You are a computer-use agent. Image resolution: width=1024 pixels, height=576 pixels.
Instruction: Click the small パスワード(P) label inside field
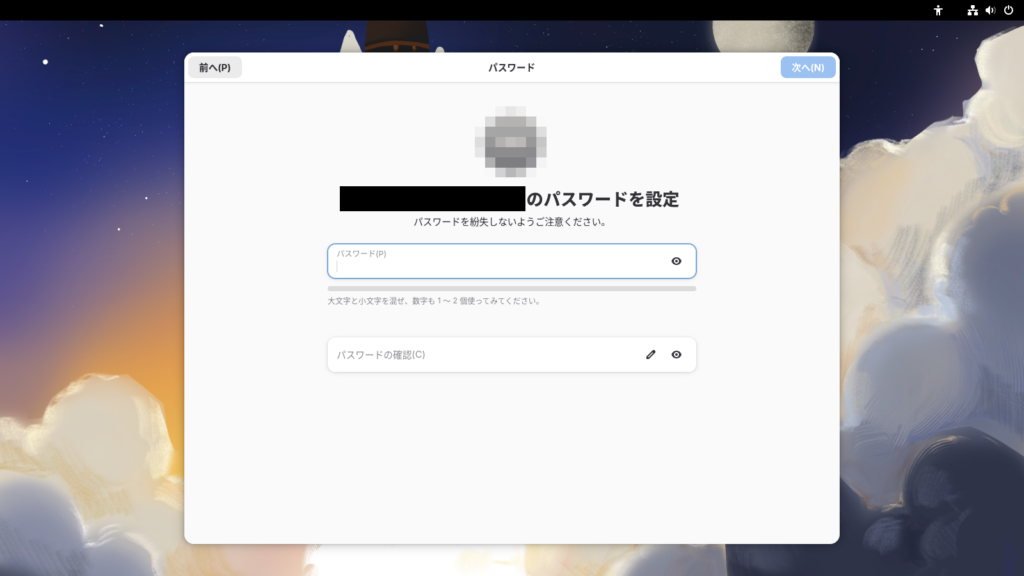pos(361,253)
